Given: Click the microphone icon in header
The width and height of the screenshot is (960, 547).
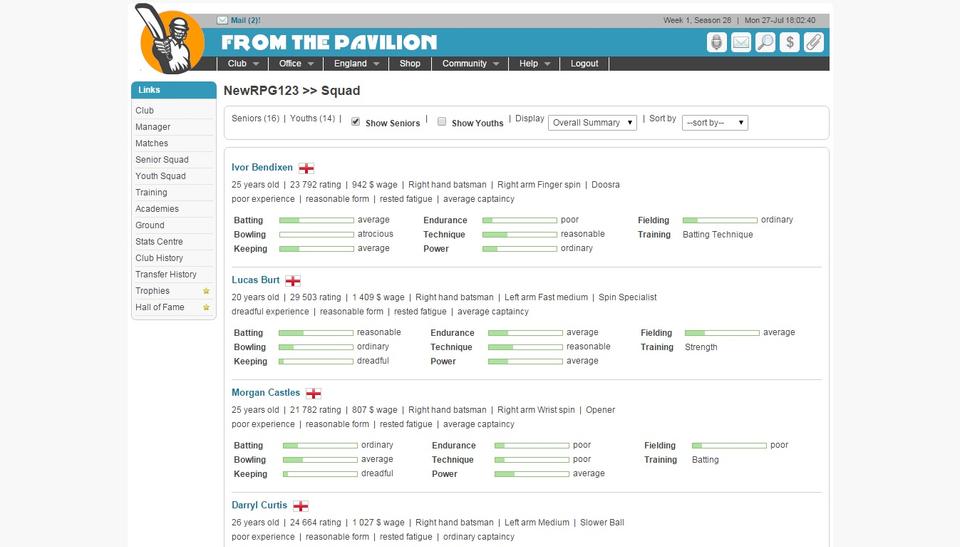Looking at the screenshot, I should click(717, 42).
